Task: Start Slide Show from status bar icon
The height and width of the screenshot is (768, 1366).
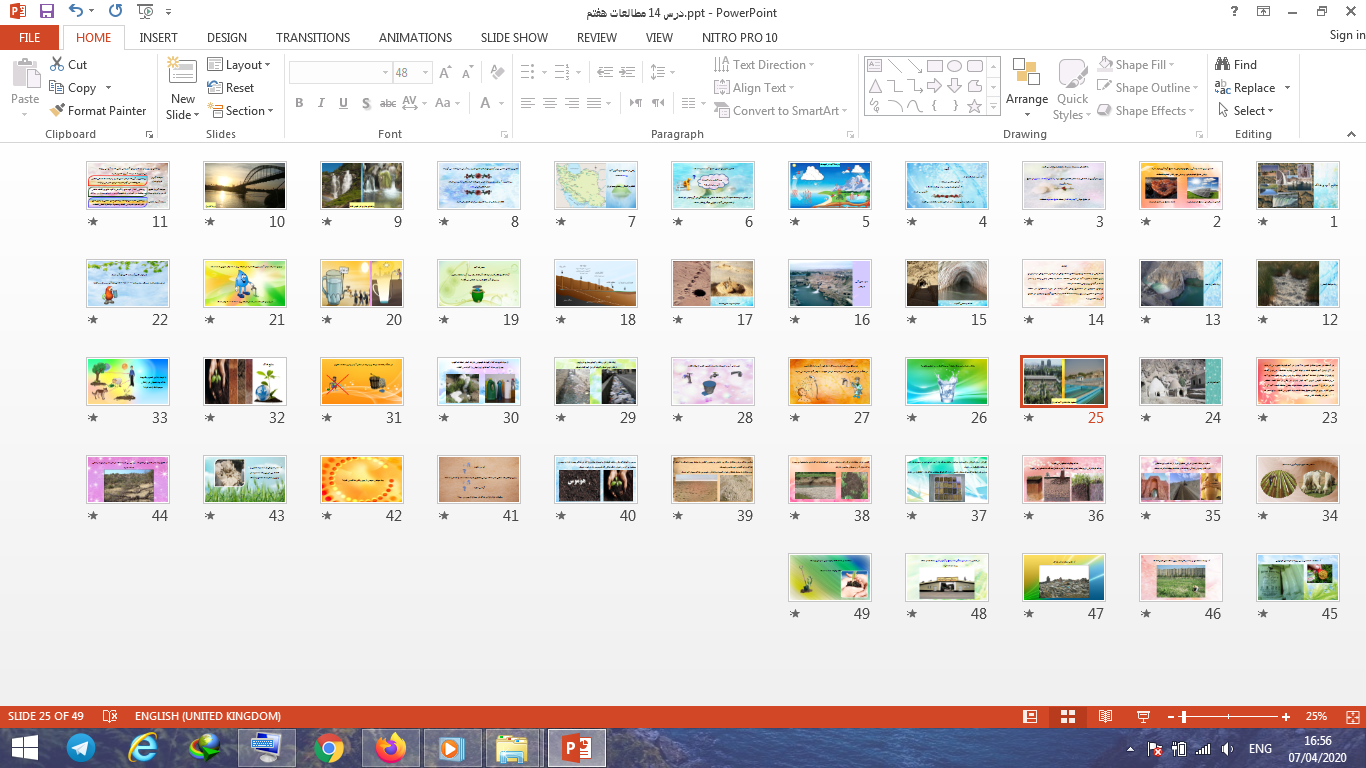Action: 1143,716
